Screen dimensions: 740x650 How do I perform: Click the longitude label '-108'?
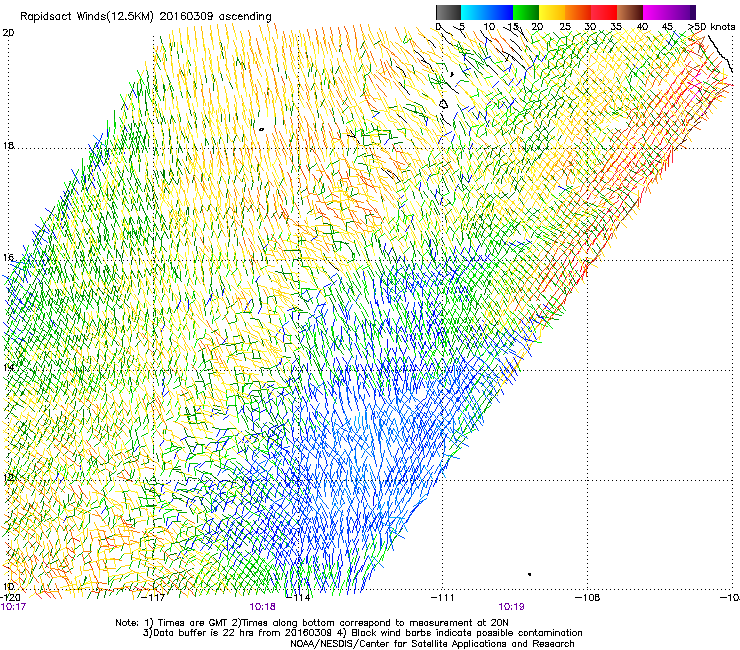(x=588, y=598)
